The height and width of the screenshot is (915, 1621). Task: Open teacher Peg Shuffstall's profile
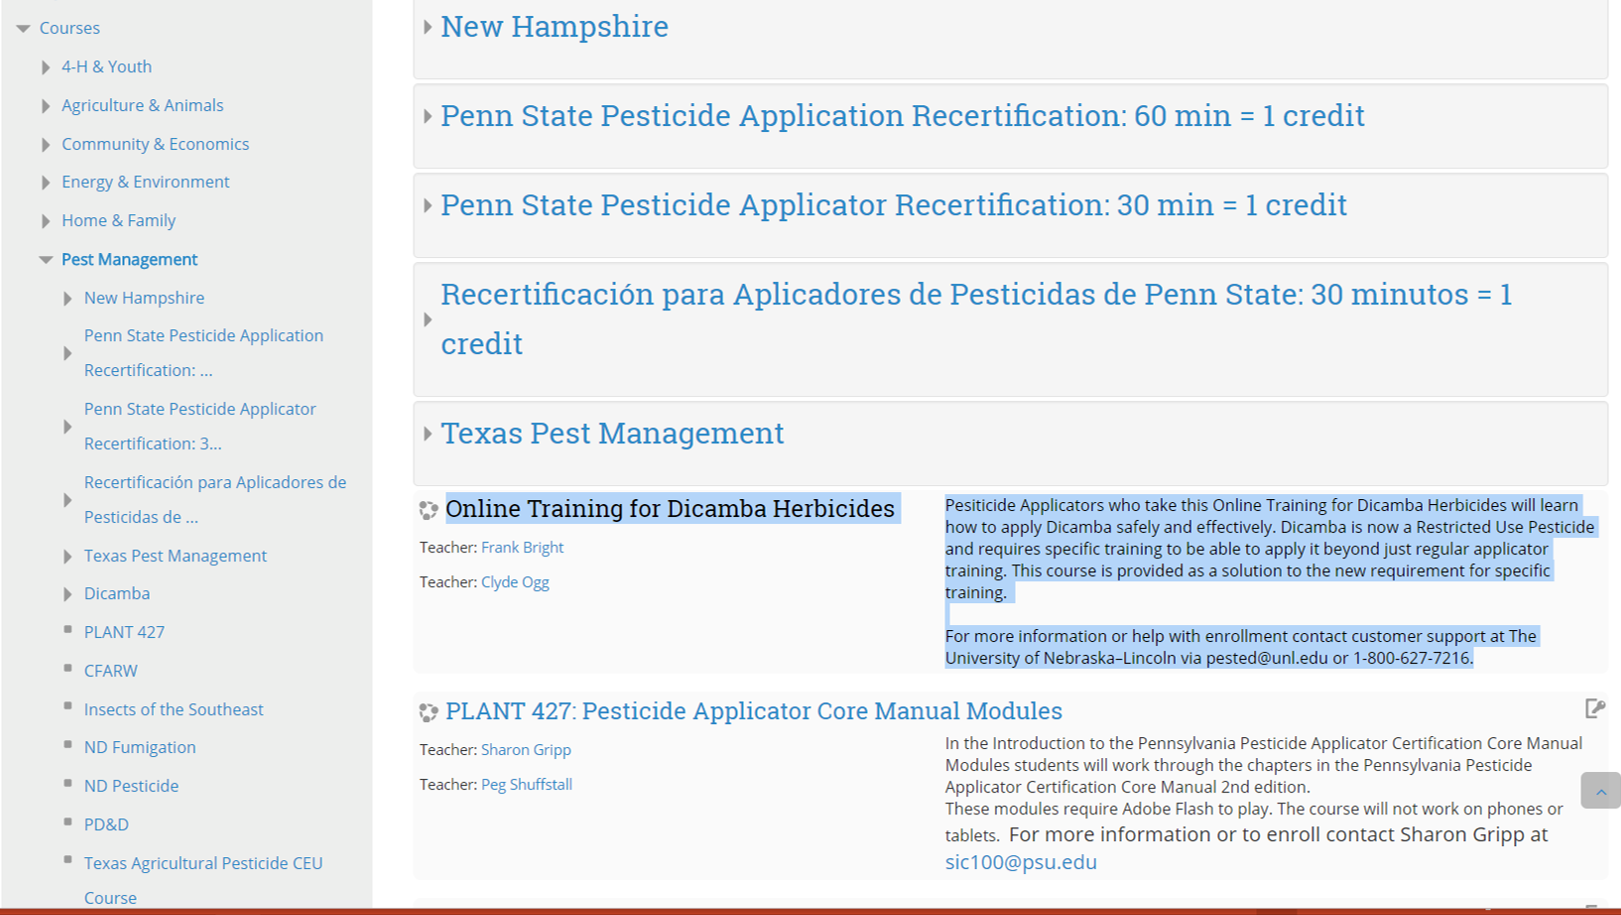(526, 784)
